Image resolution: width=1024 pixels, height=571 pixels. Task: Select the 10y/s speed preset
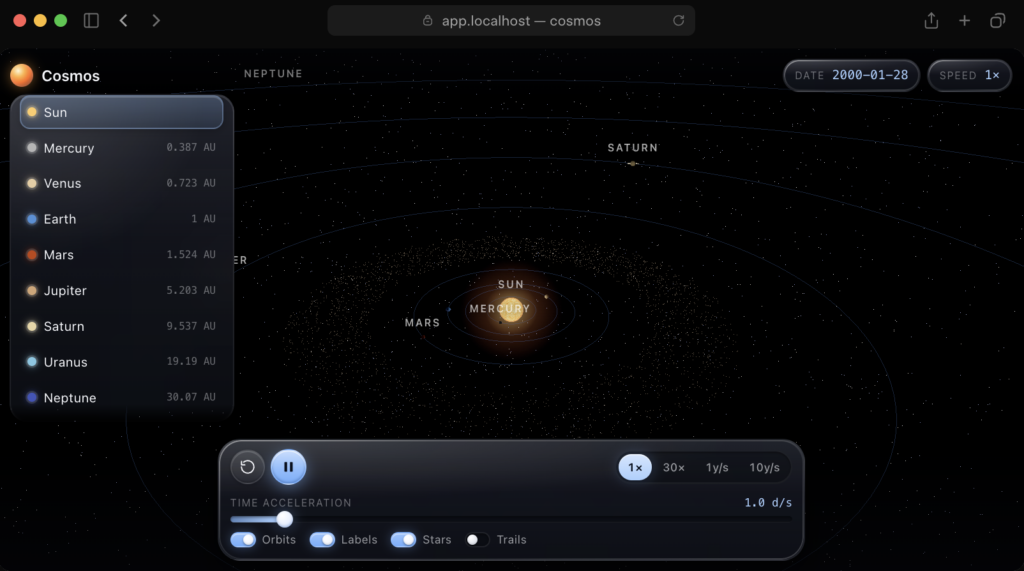click(x=764, y=467)
